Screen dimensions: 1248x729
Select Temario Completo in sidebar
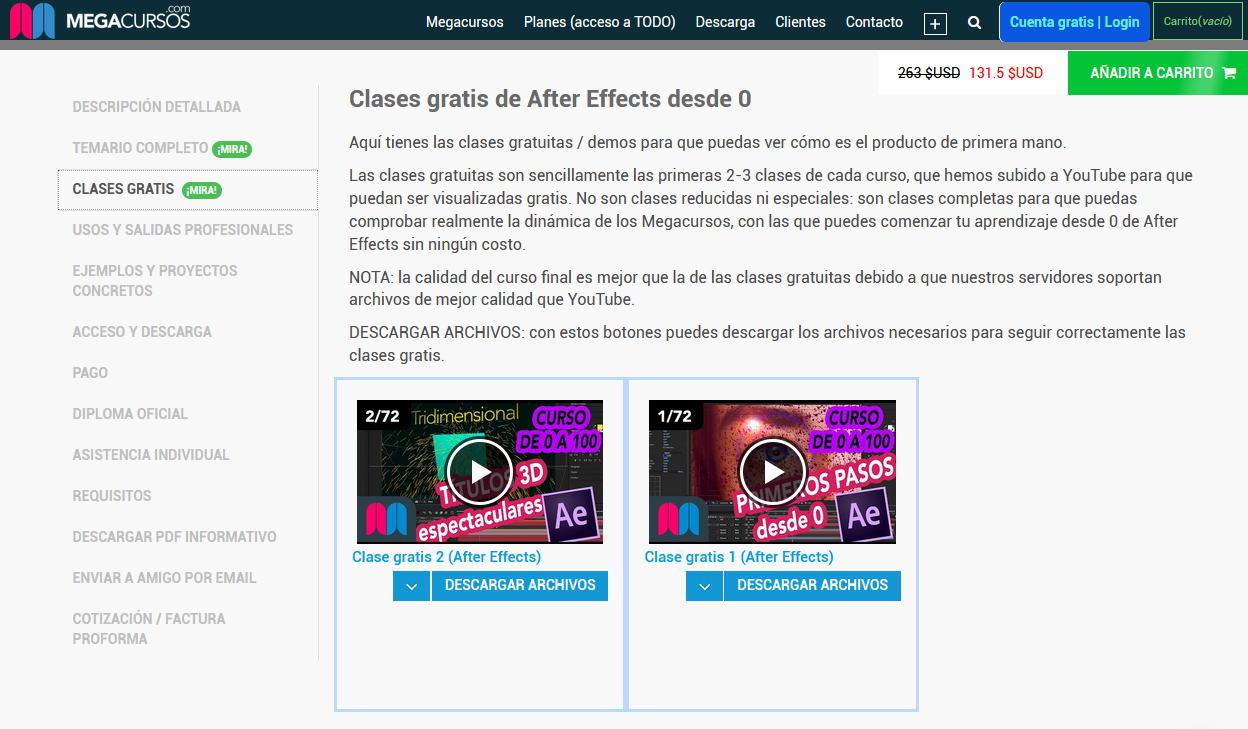(x=140, y=148)
